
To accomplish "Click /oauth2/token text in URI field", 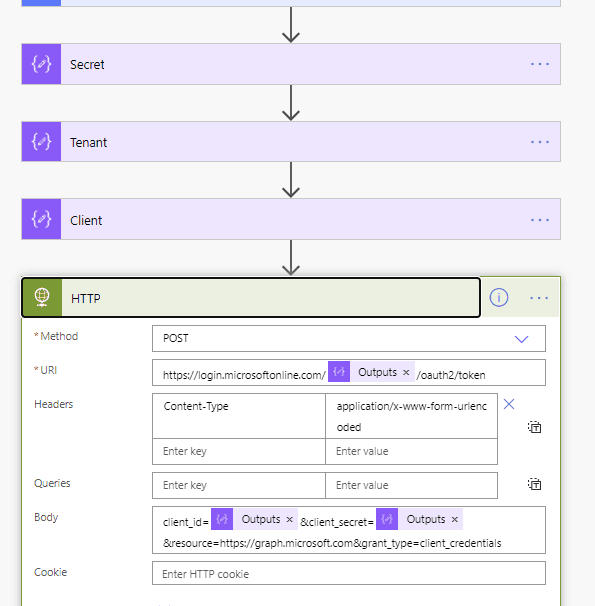I will pyautogui.click(x=450, y=375).
